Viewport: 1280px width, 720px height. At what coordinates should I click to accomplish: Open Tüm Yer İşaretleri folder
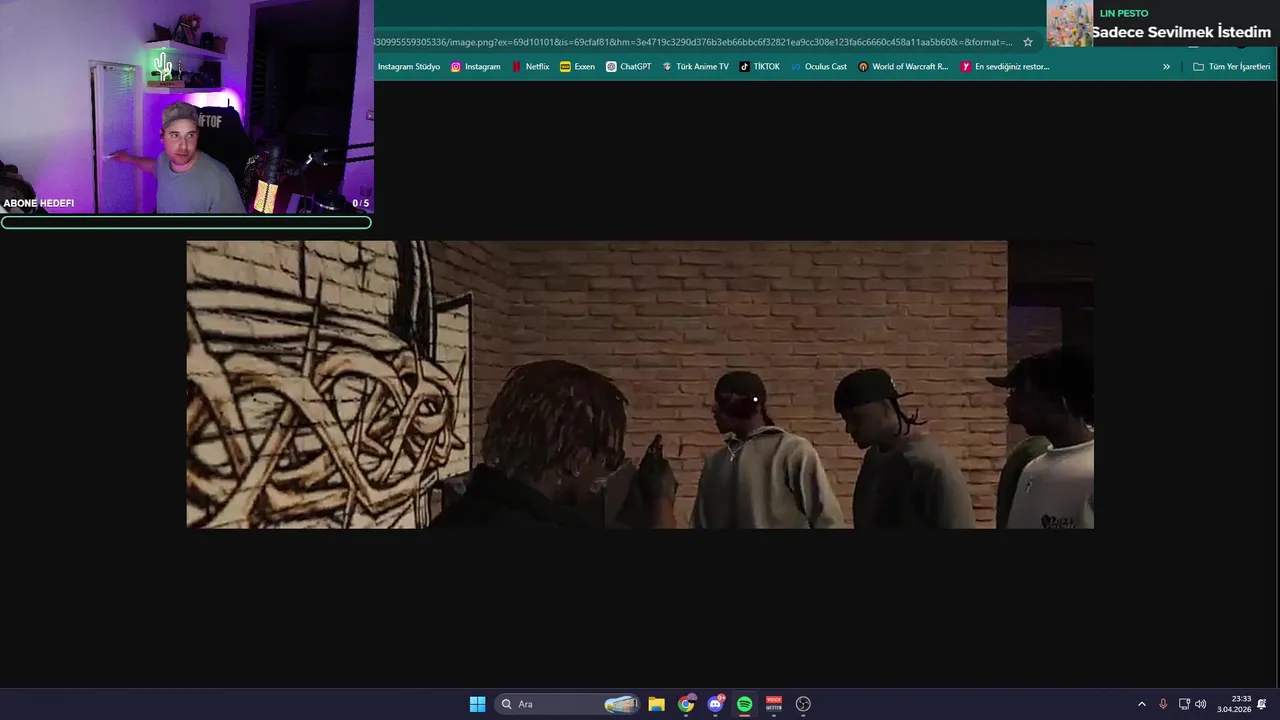tap(1231, 67)
